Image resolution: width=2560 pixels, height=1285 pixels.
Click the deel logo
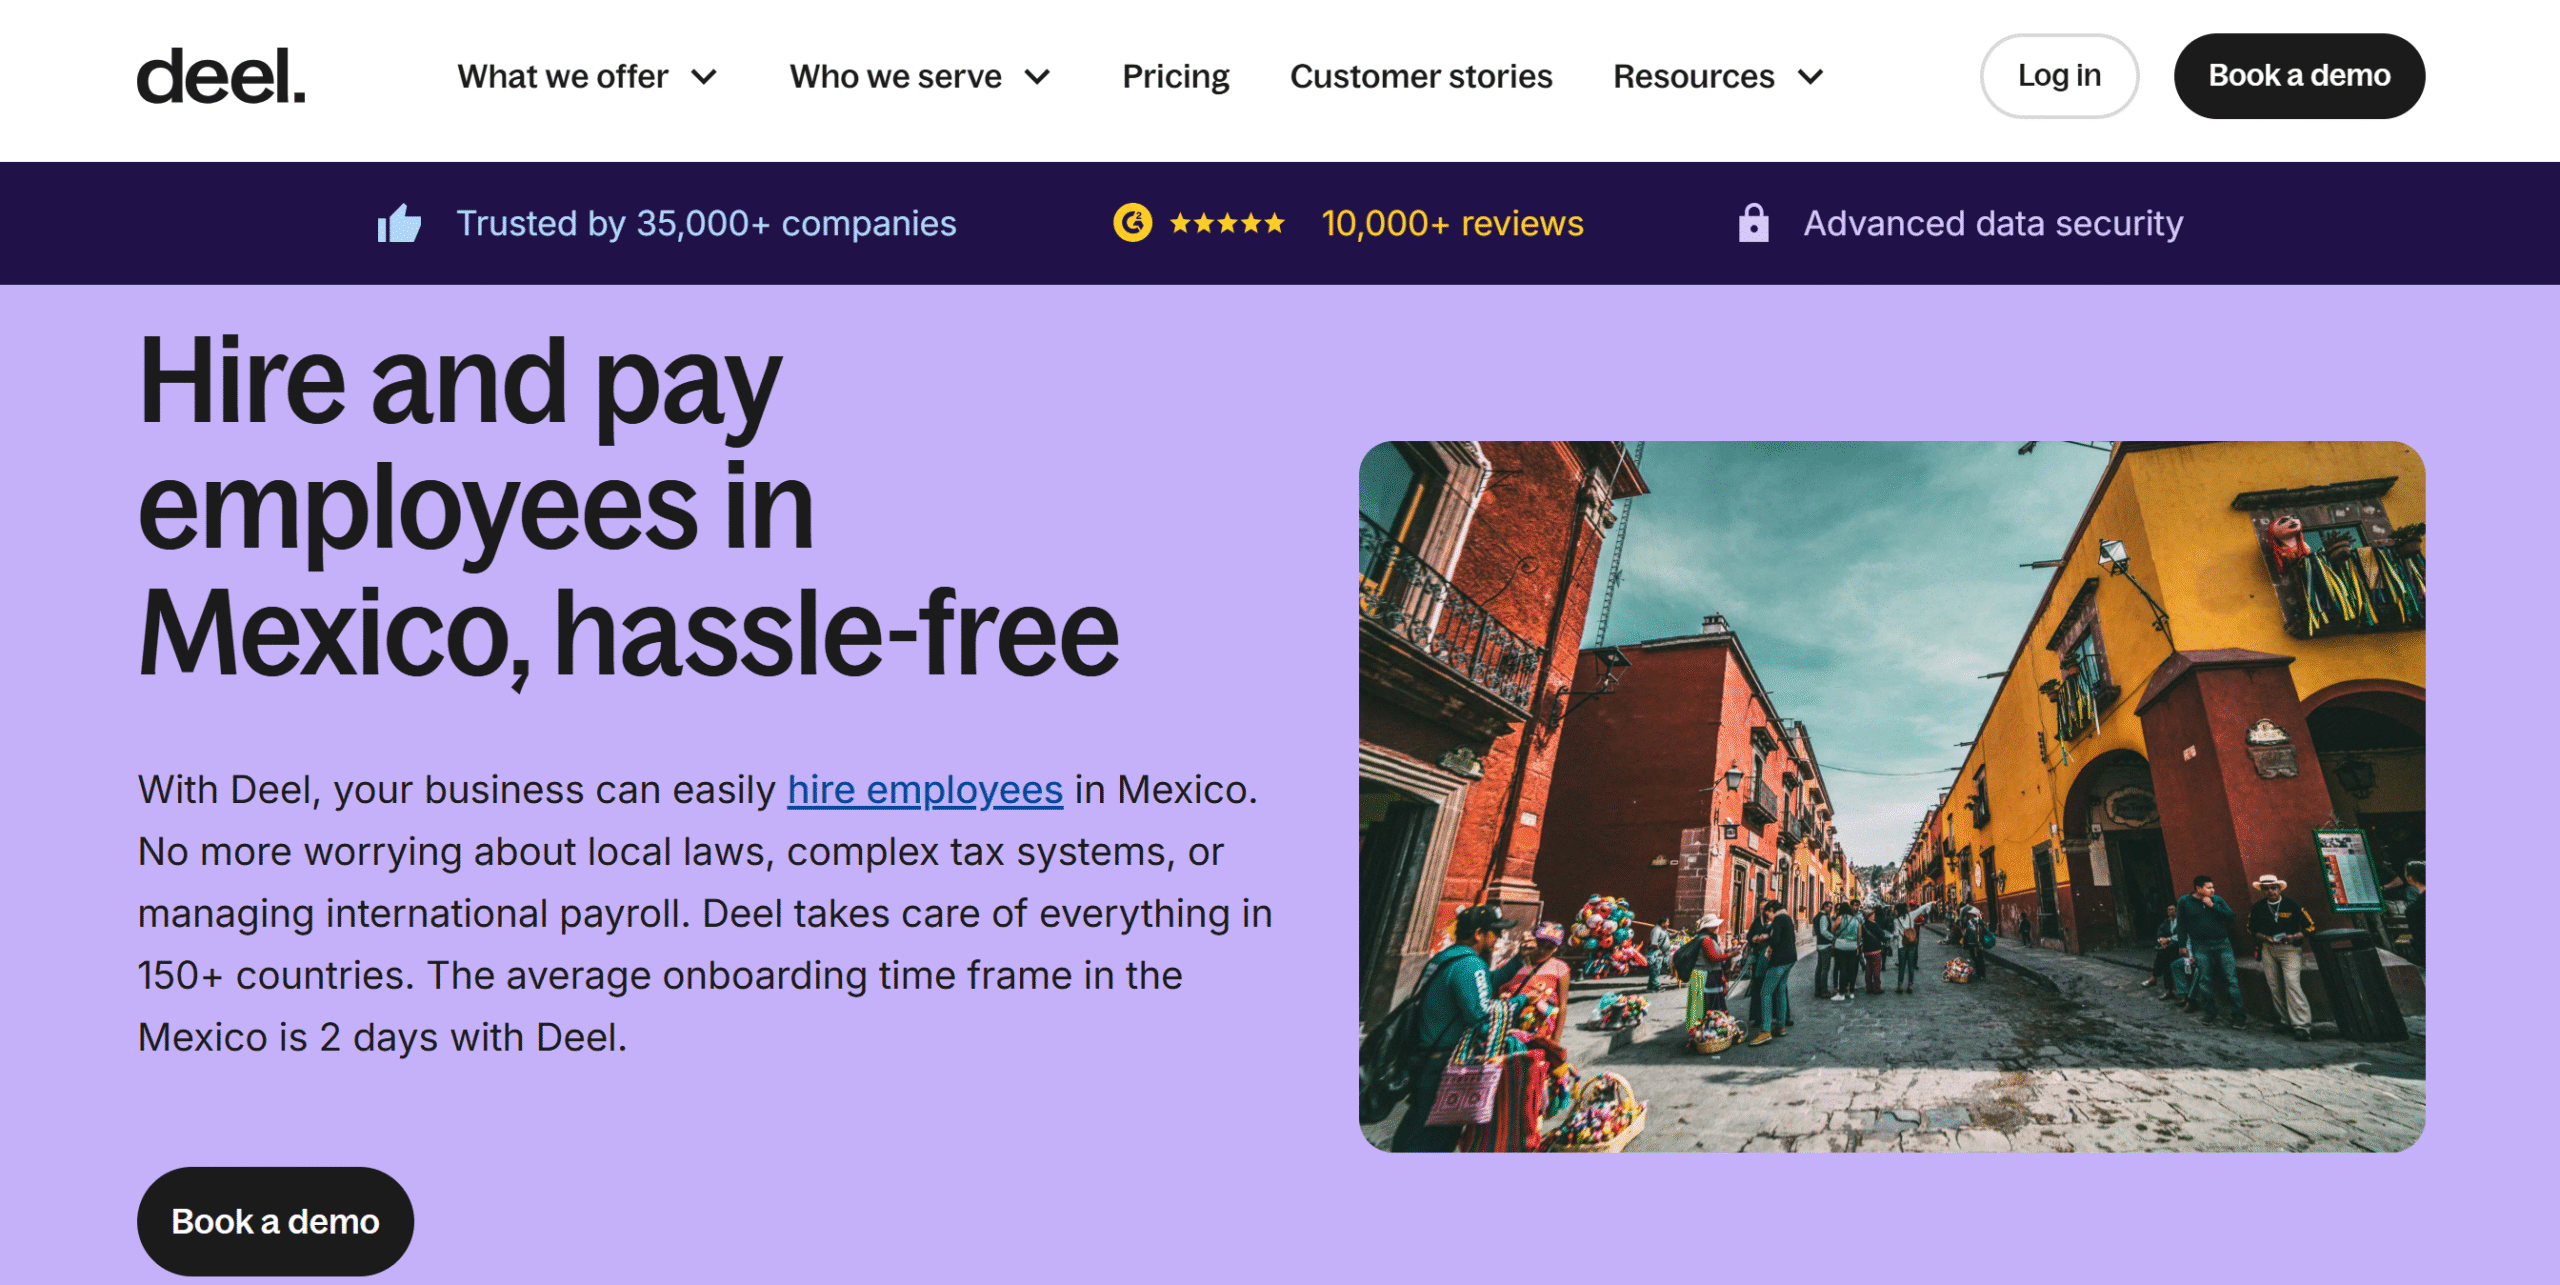click(x=221, y=76)
